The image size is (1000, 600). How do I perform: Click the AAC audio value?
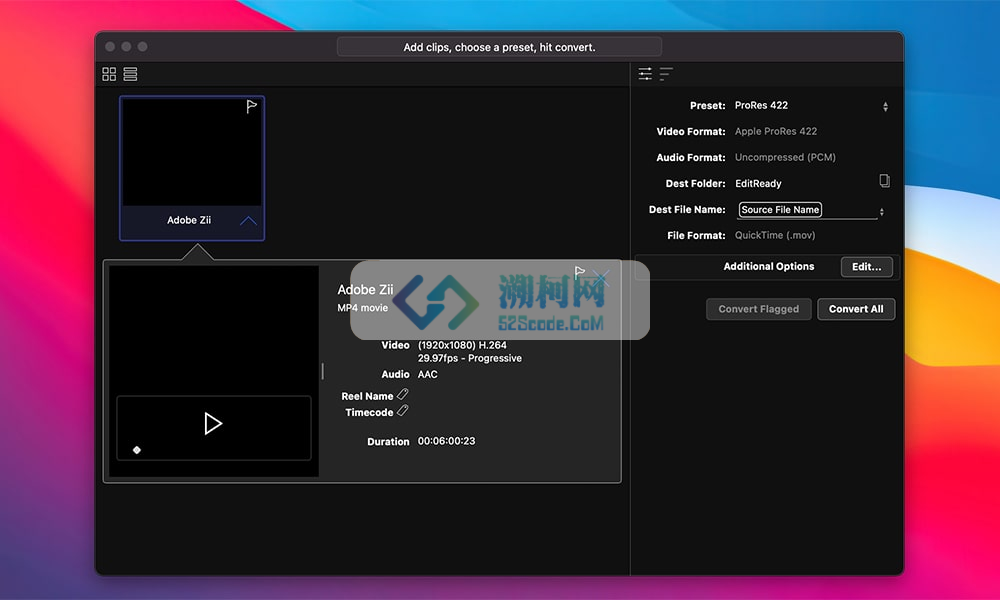(x=427, y=374)
